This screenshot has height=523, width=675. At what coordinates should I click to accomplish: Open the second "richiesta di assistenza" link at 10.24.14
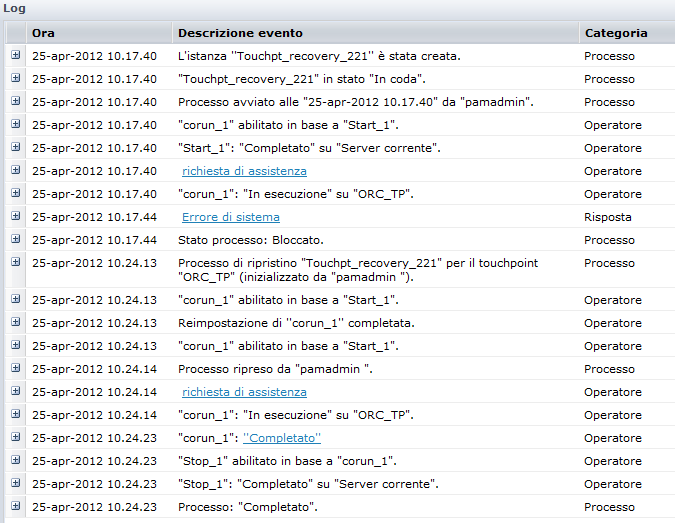point(244,392)
